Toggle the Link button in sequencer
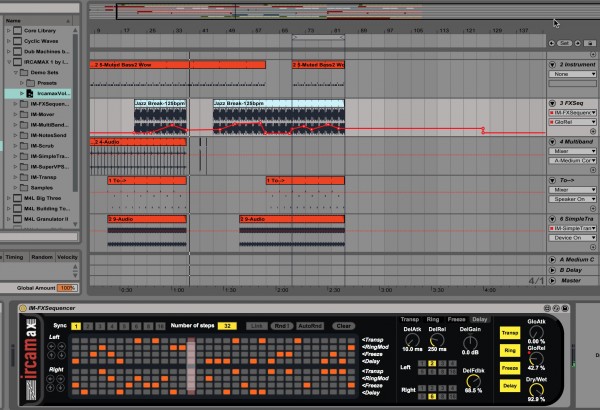Image resolution: width=600 pixels, height=410 pixels. (x=256, y=326)
